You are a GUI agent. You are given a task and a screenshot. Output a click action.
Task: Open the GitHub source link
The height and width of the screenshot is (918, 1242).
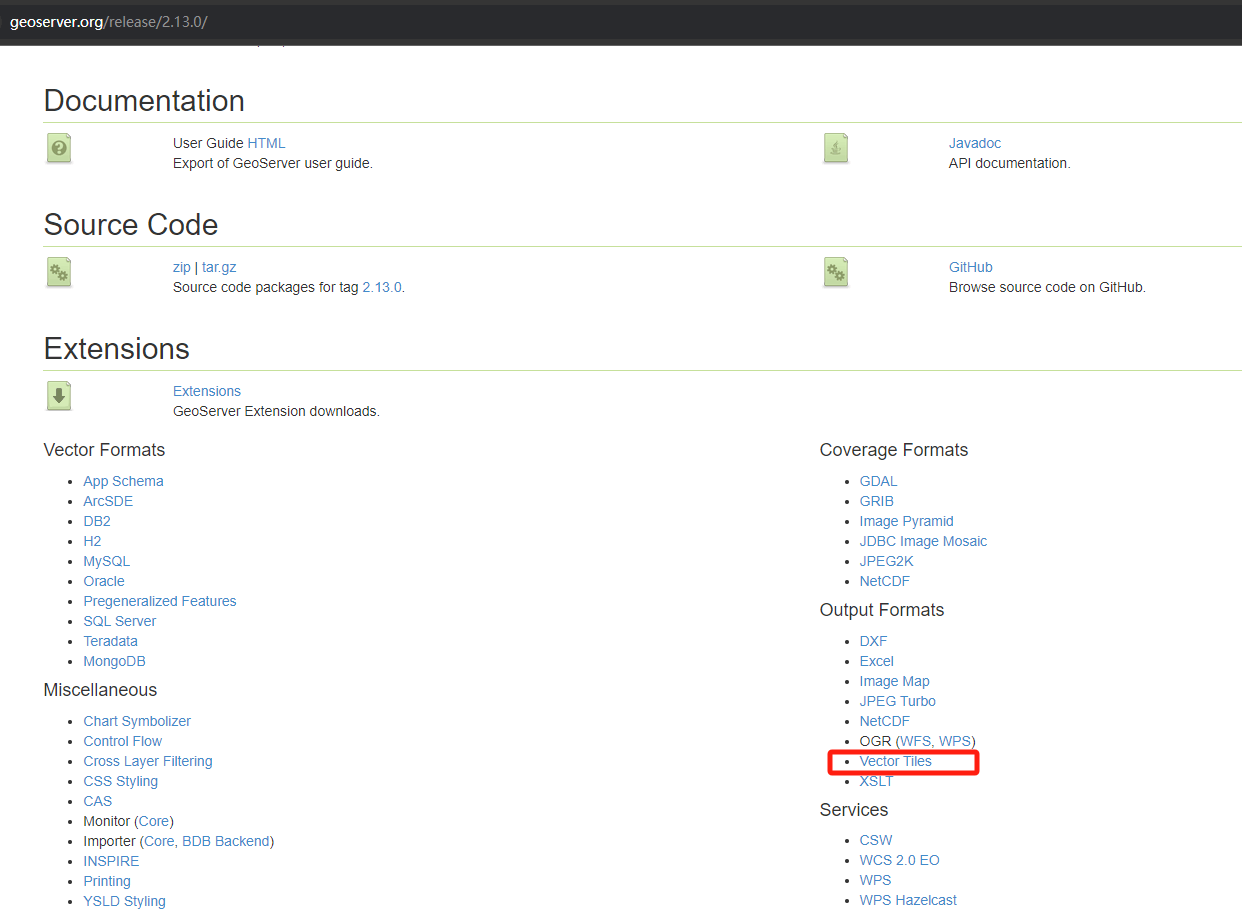point(970,267)
